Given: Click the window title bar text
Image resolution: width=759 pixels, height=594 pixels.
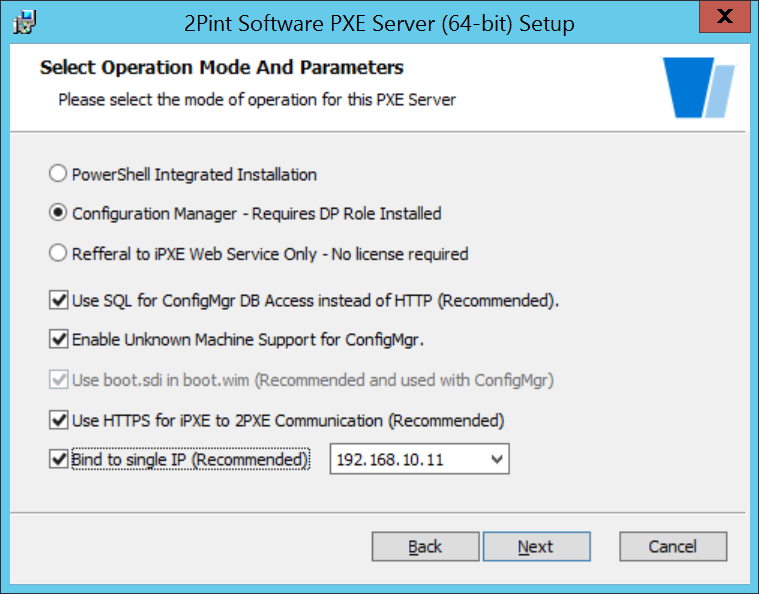Looking at the screenshot, I should (x=379, y=23).
